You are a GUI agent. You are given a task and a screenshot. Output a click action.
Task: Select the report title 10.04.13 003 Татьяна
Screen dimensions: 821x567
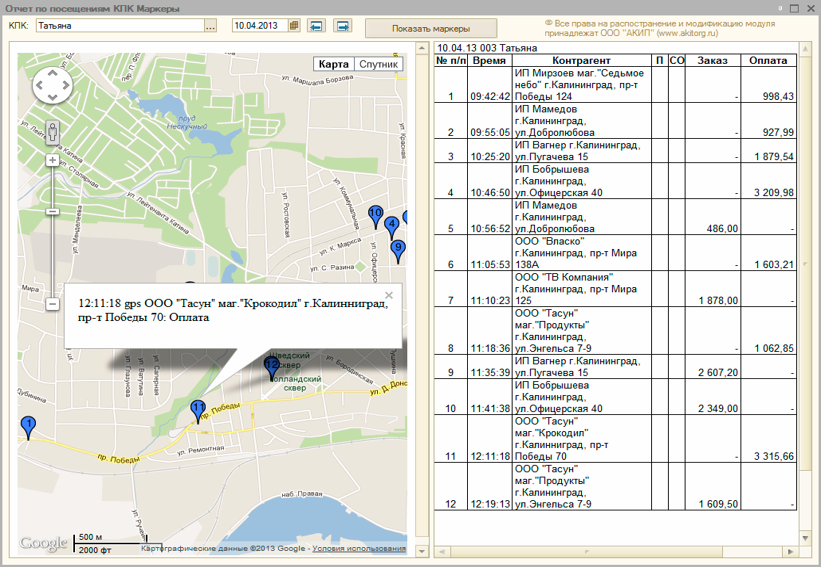(x=487, y=48)
